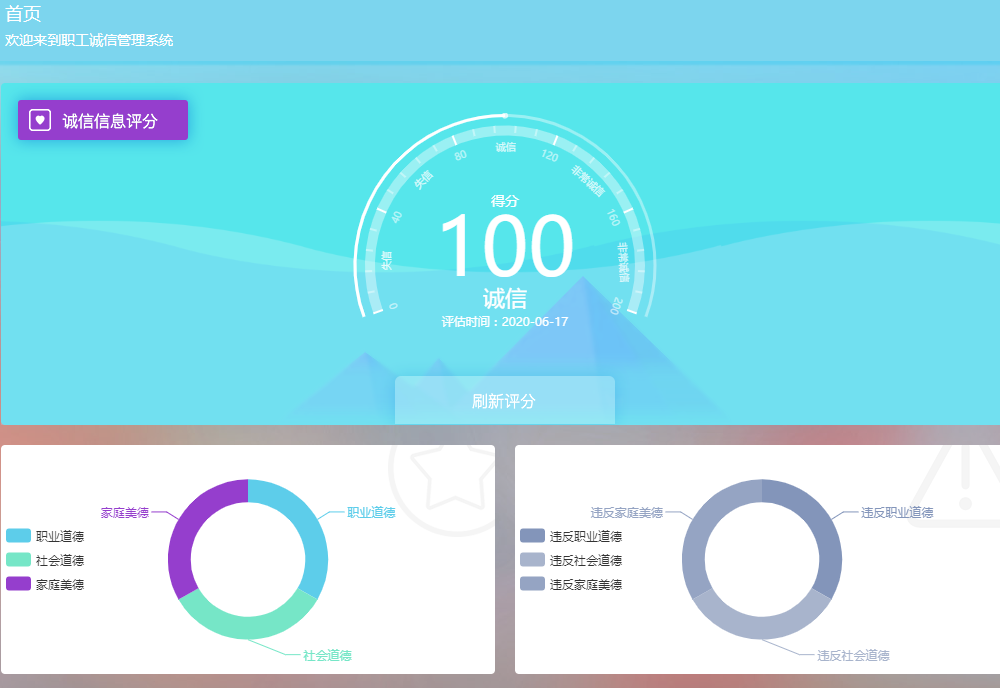The width and height of the screenshot is (1000, 688).
Task: Toggle the 违反职业道德 legend item
Action: click(585, 536)
